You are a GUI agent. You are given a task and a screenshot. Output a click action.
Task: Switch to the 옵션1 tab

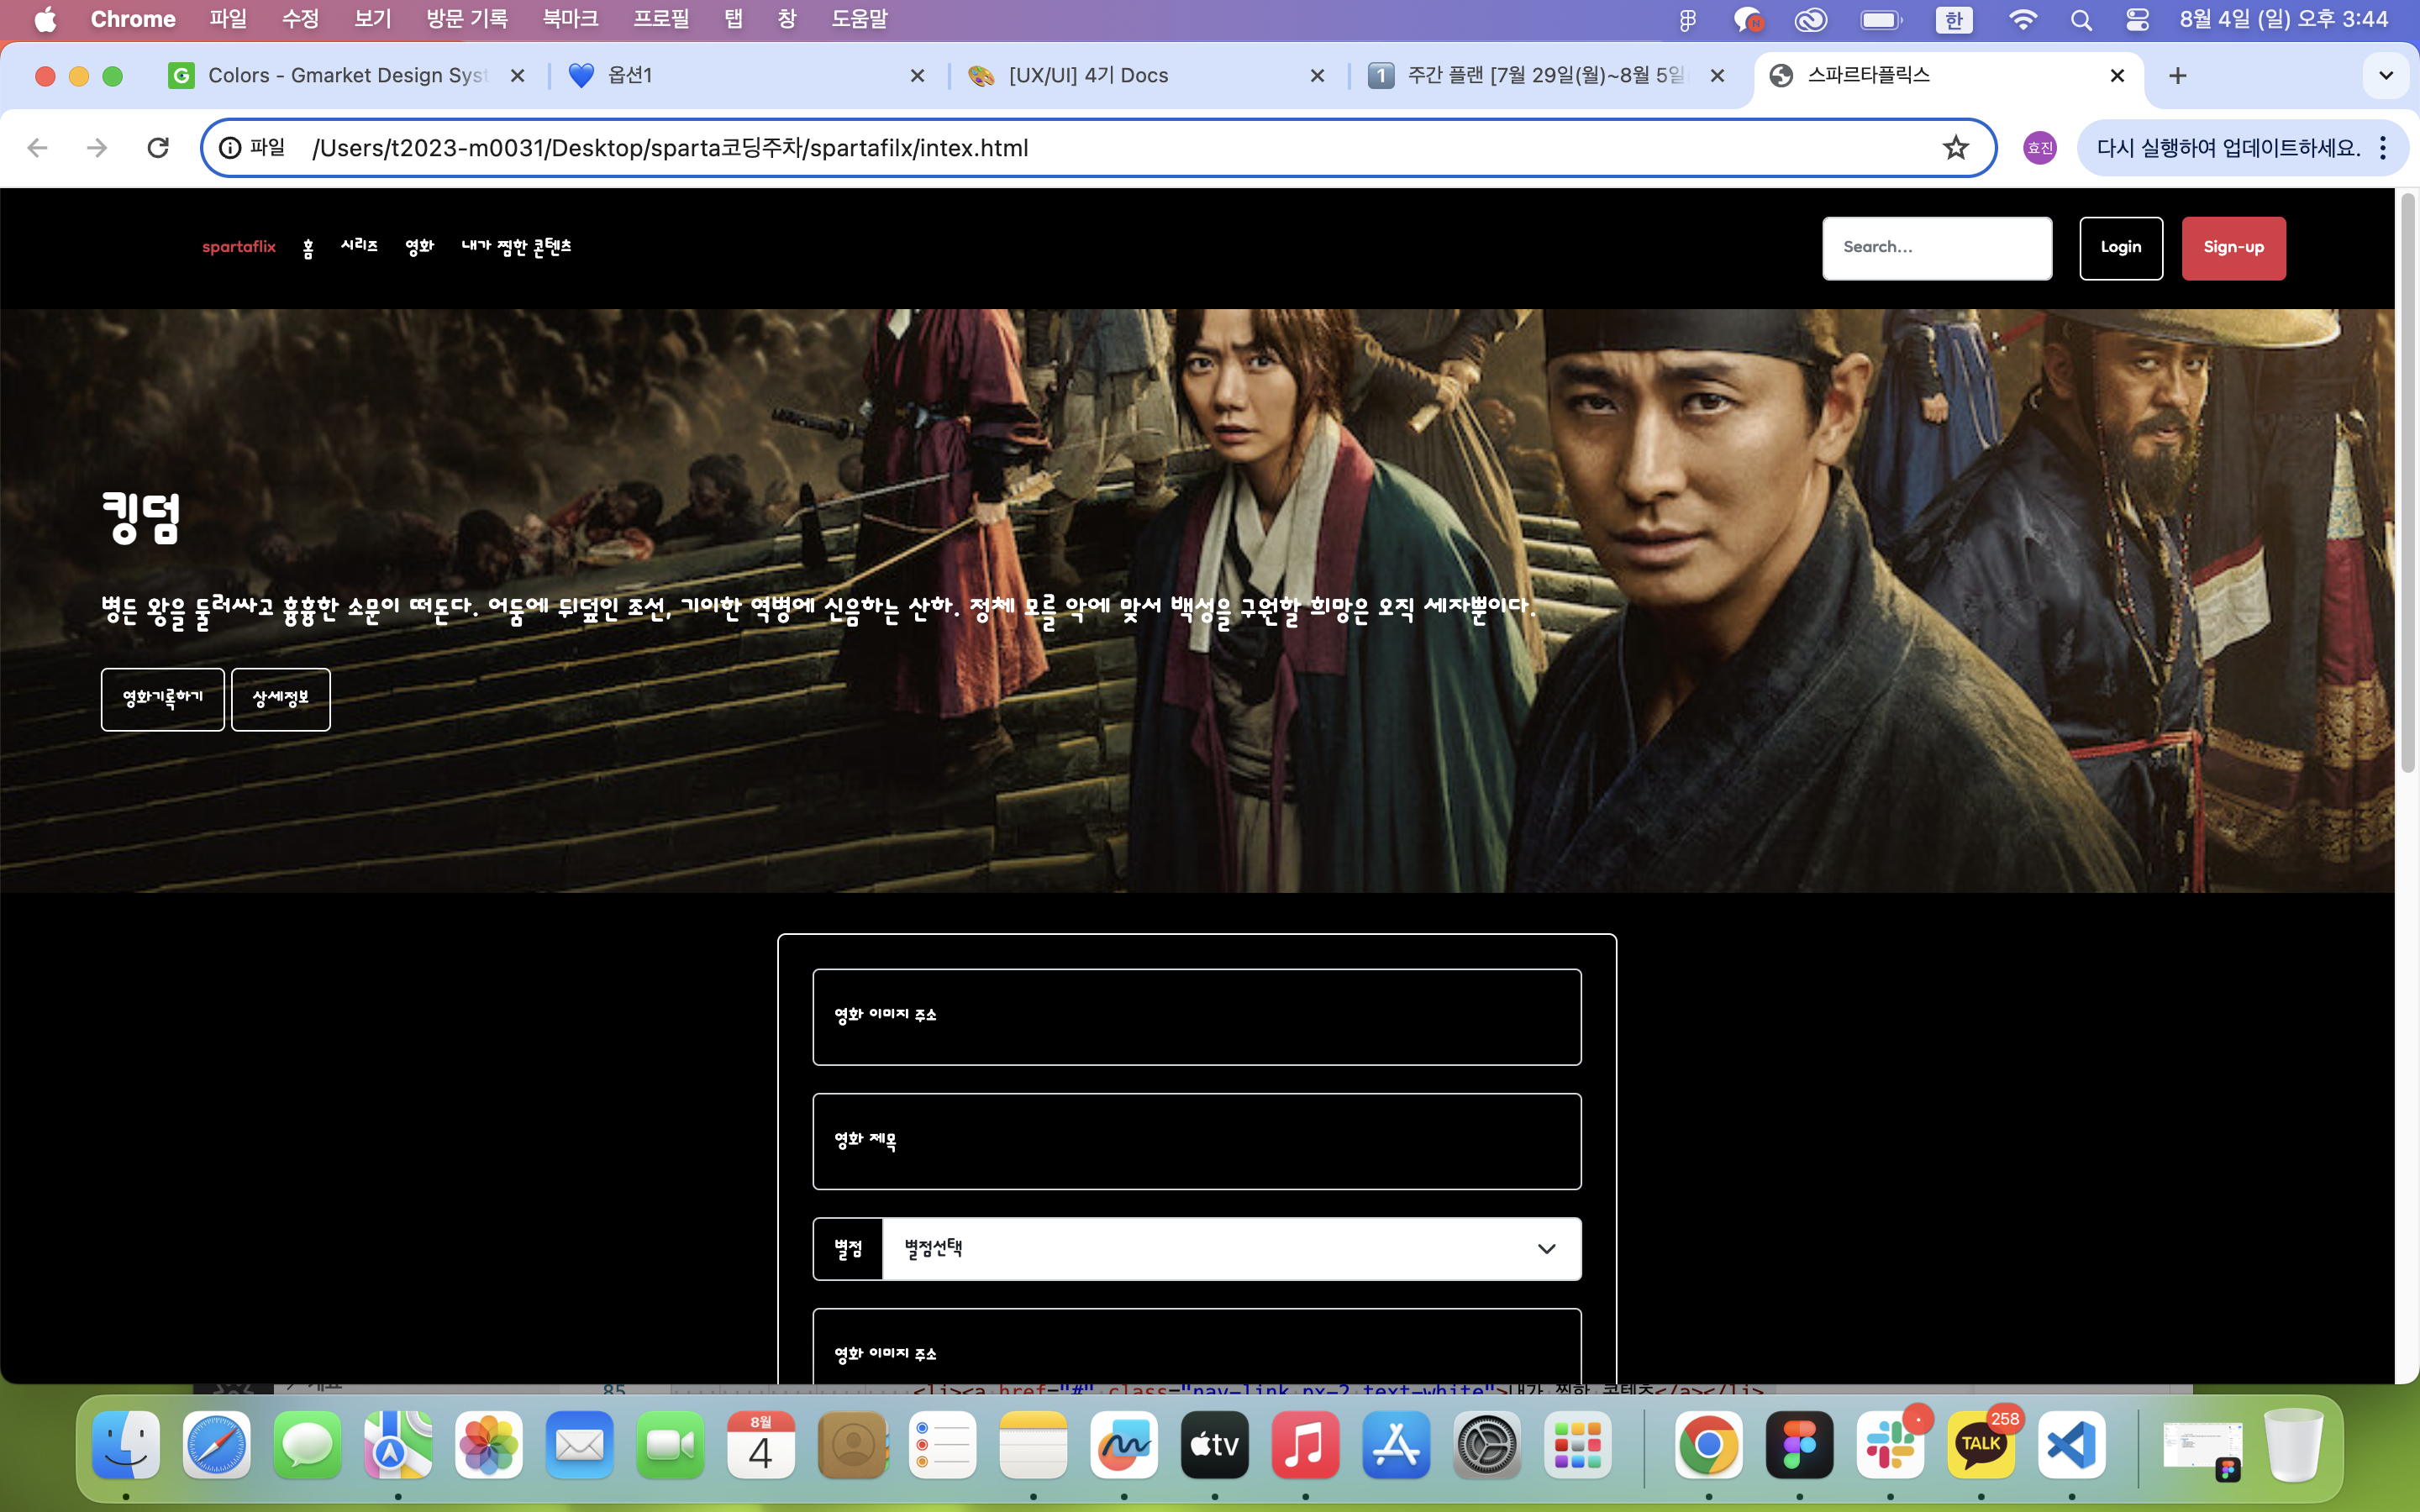click(x=747, y=76)
